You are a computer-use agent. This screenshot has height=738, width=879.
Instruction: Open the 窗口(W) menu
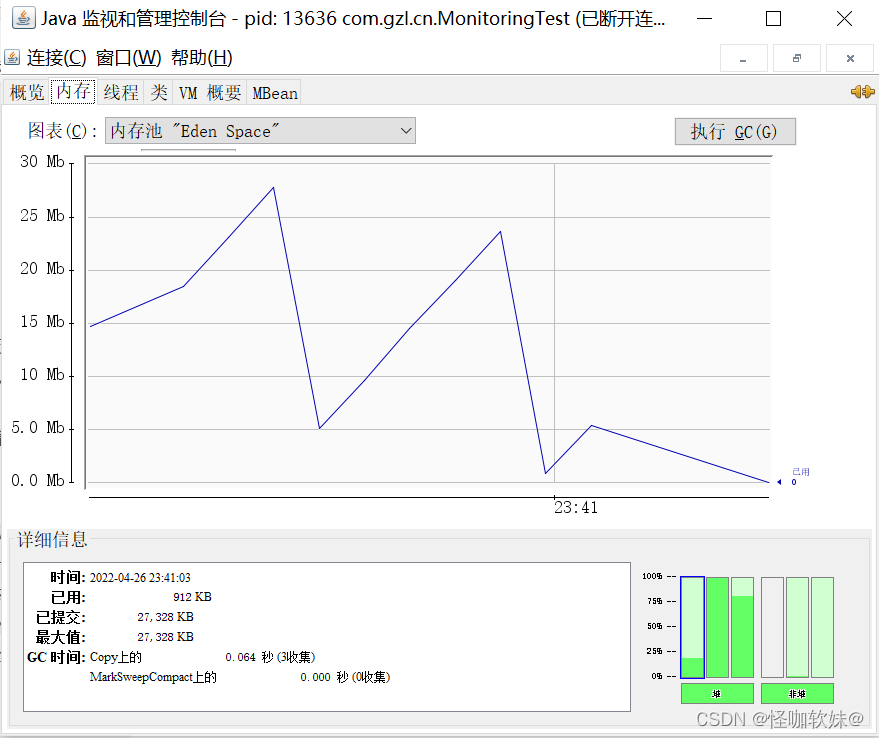tap(128, 58)
